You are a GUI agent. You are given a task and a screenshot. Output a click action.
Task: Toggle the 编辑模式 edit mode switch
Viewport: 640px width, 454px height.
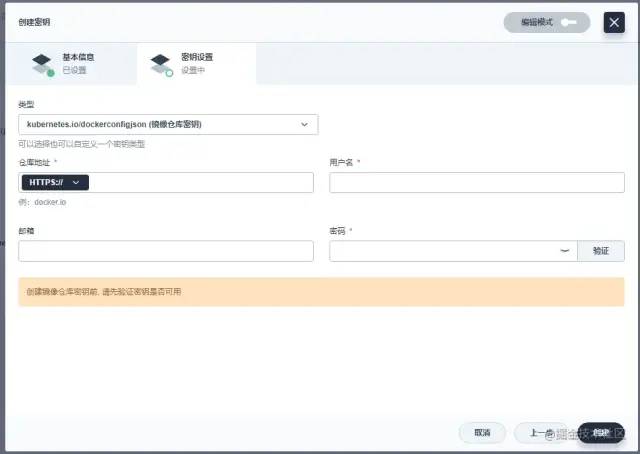pyautogui.click(x=547, y=22)
